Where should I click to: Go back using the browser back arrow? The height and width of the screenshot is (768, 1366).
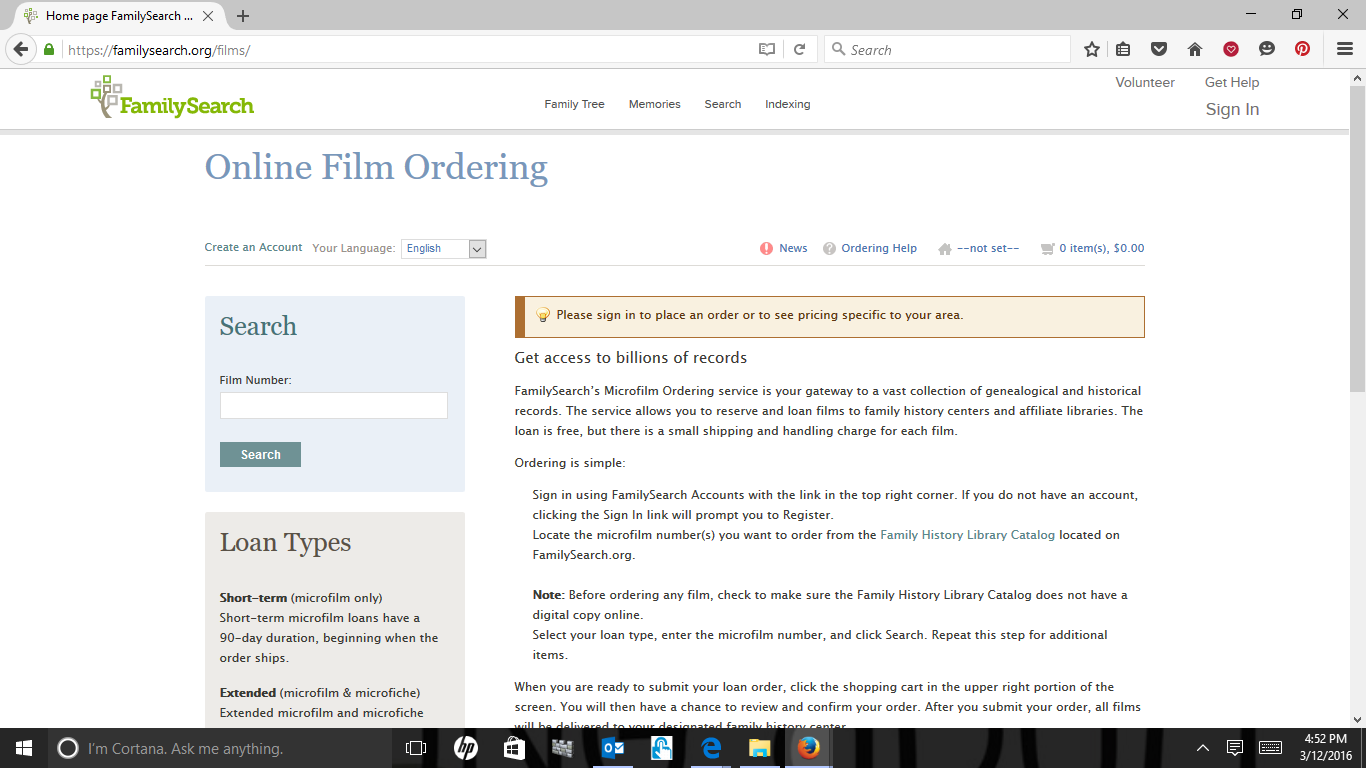21,49
